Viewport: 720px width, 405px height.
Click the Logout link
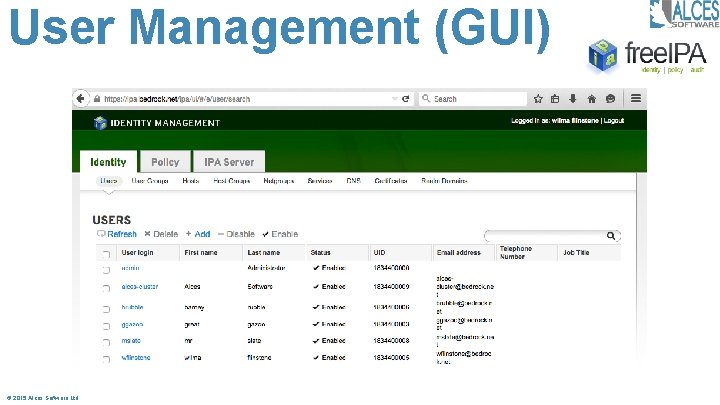tap(614, 120)
